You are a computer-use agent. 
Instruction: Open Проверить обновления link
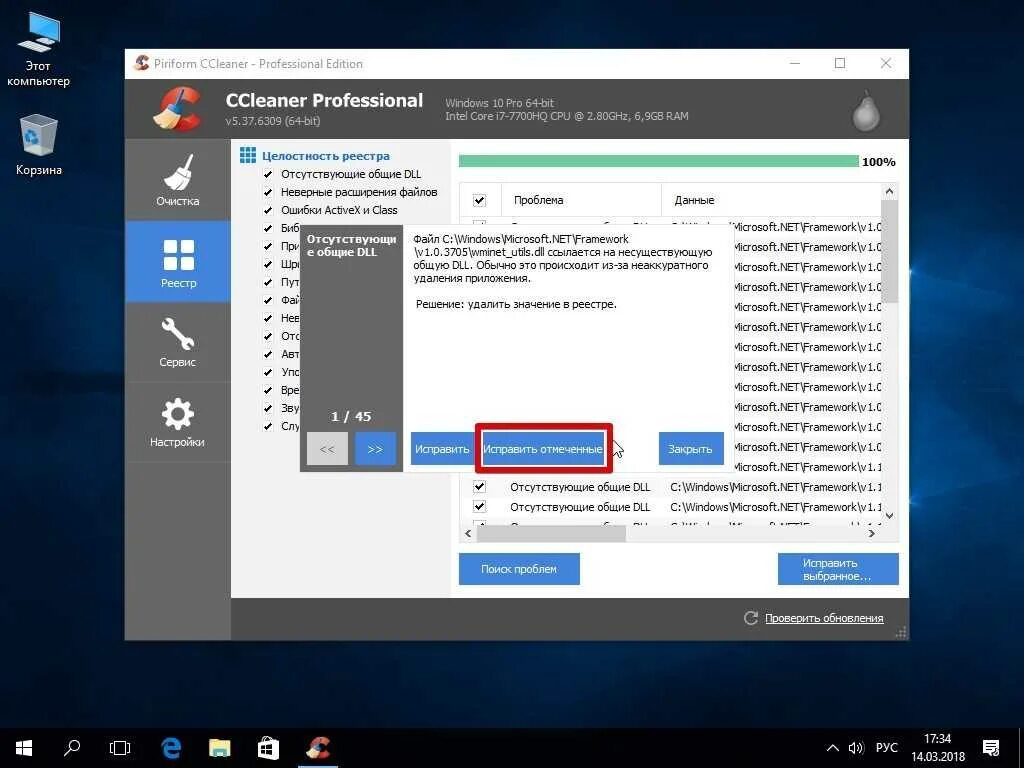coord(824,618)
